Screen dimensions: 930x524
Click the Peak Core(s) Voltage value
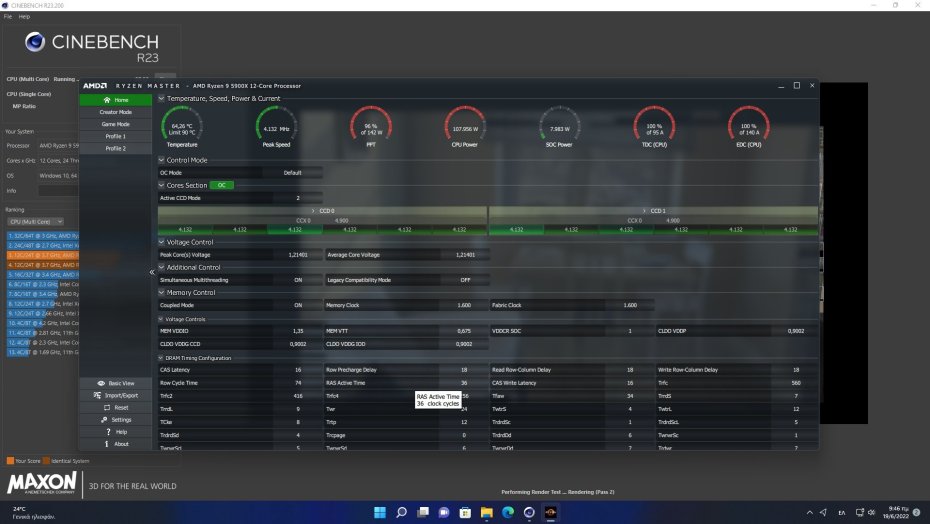pos(298,255)
